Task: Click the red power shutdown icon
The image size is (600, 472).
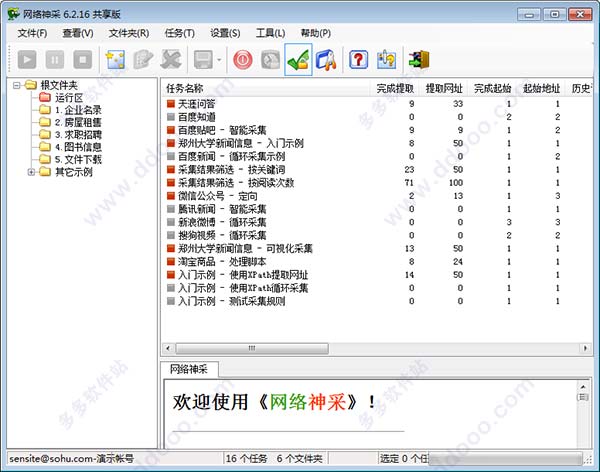Action: pos(243,60)
